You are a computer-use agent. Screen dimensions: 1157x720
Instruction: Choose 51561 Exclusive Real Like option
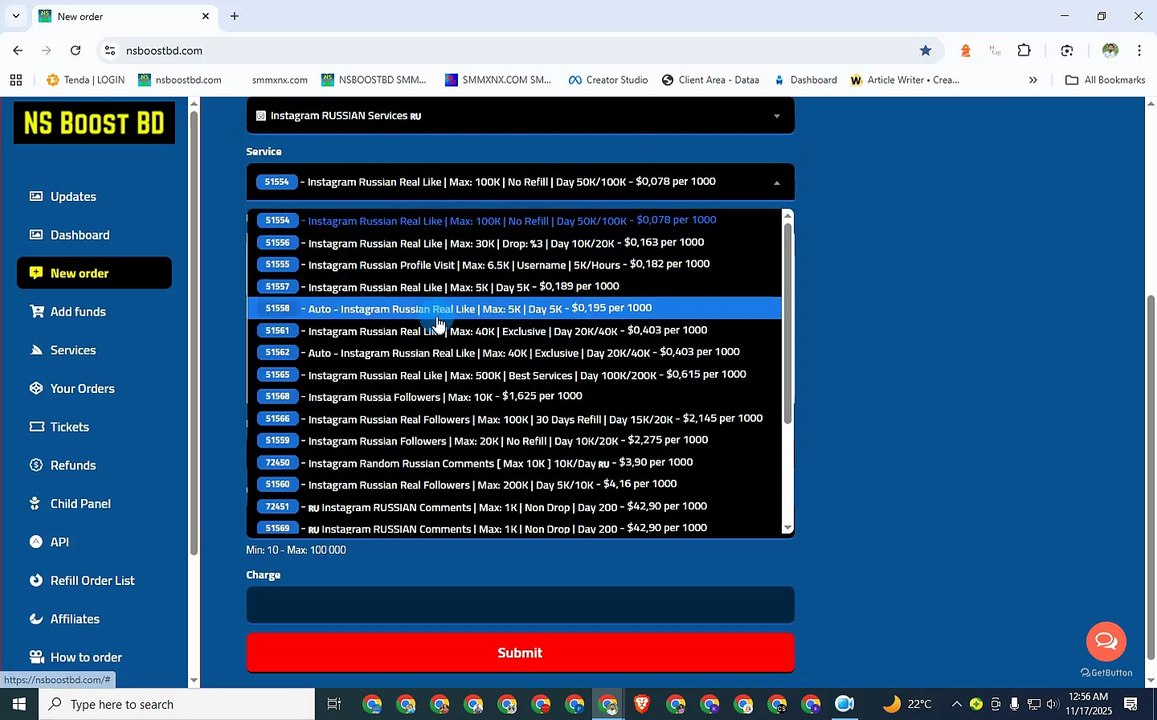click(x=514, y=330)
